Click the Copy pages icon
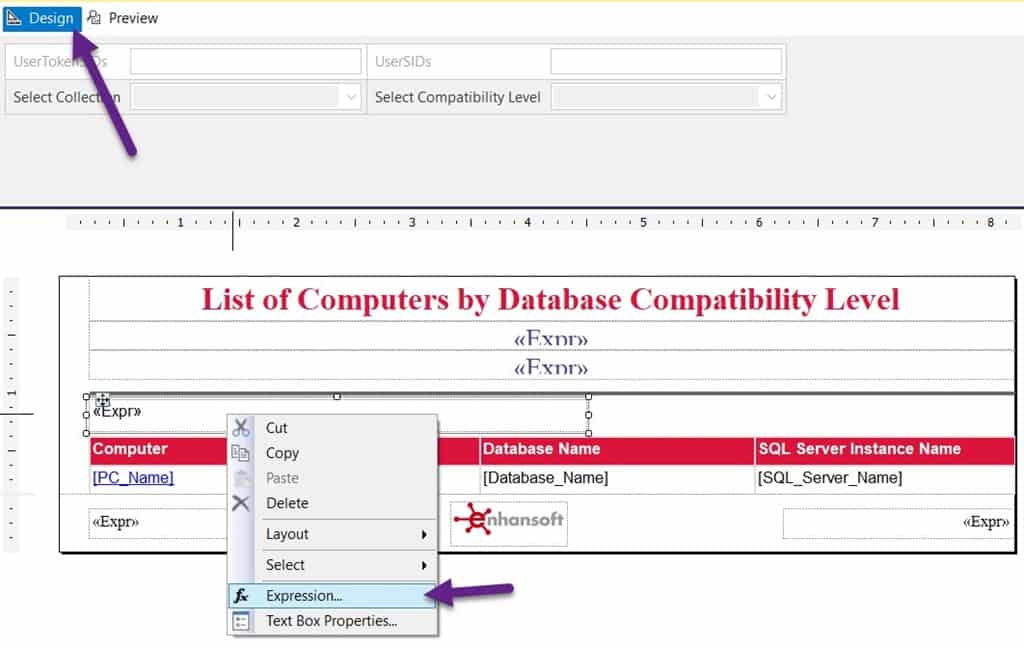1024x648 pixels. (x=241, y=453)
